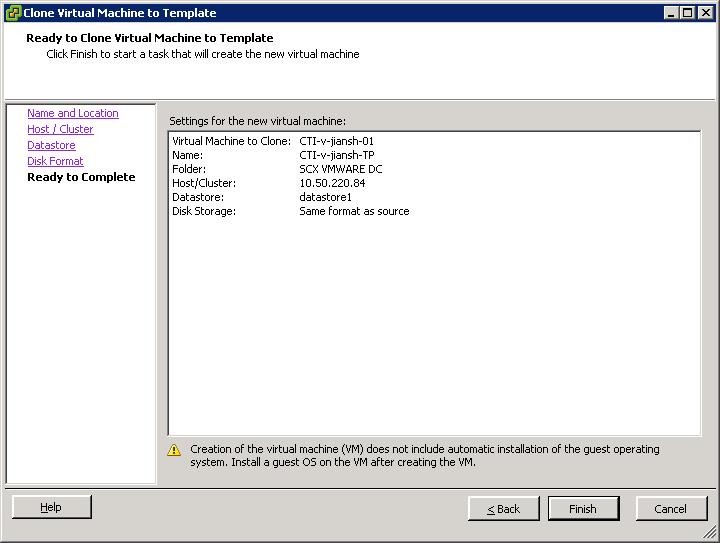Click the host address 10.50.220.84

point(332,183)
